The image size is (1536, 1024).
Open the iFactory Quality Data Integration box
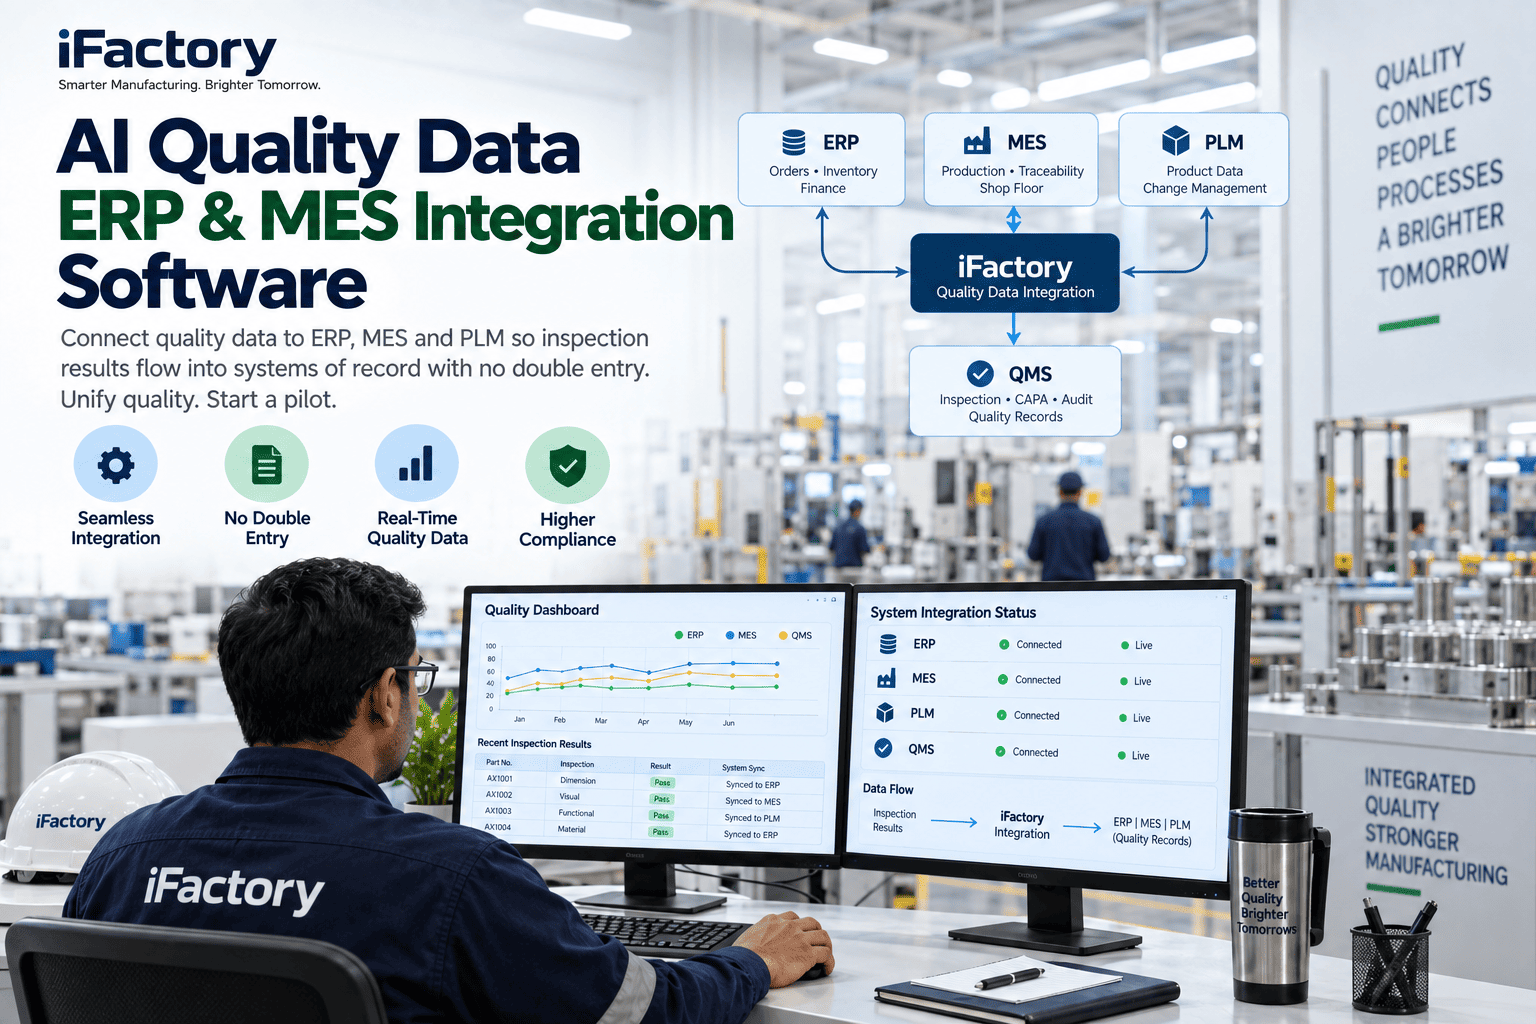[1014, 273]
